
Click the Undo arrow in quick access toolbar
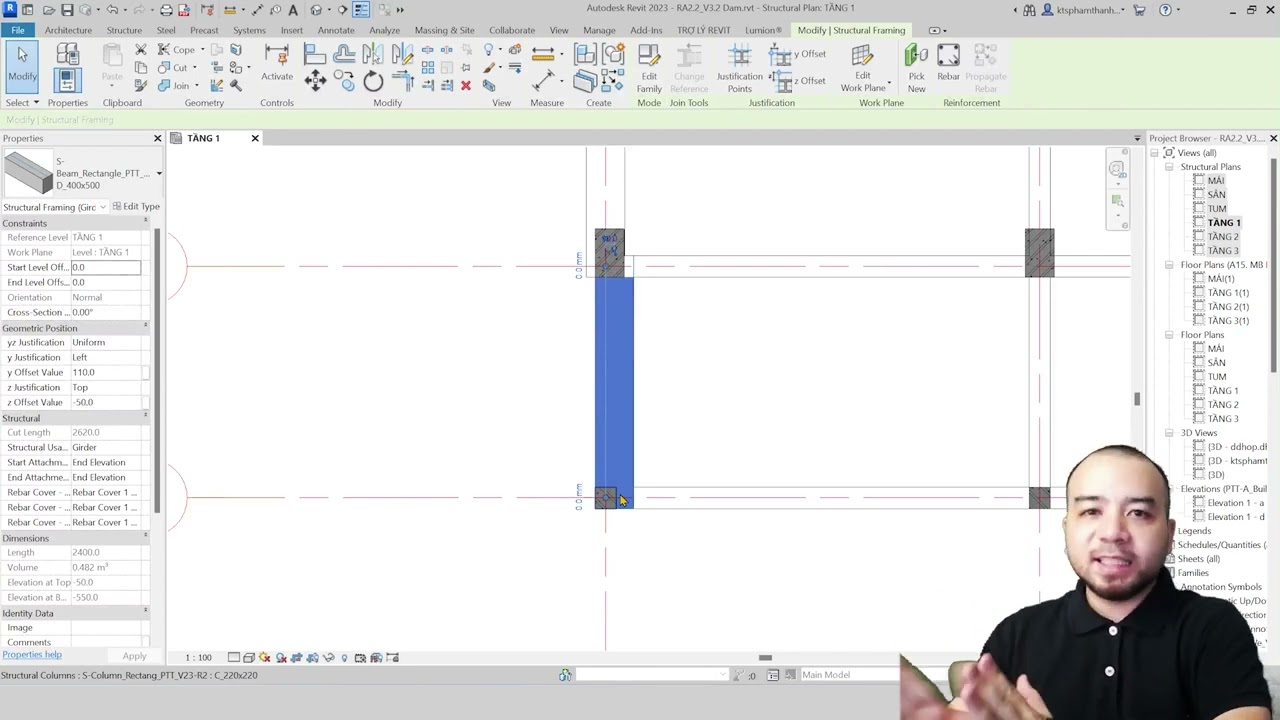click(112, 10)
